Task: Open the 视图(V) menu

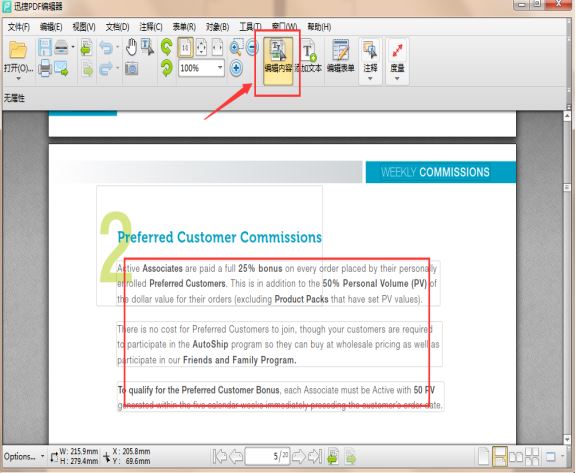Action: 84,27
